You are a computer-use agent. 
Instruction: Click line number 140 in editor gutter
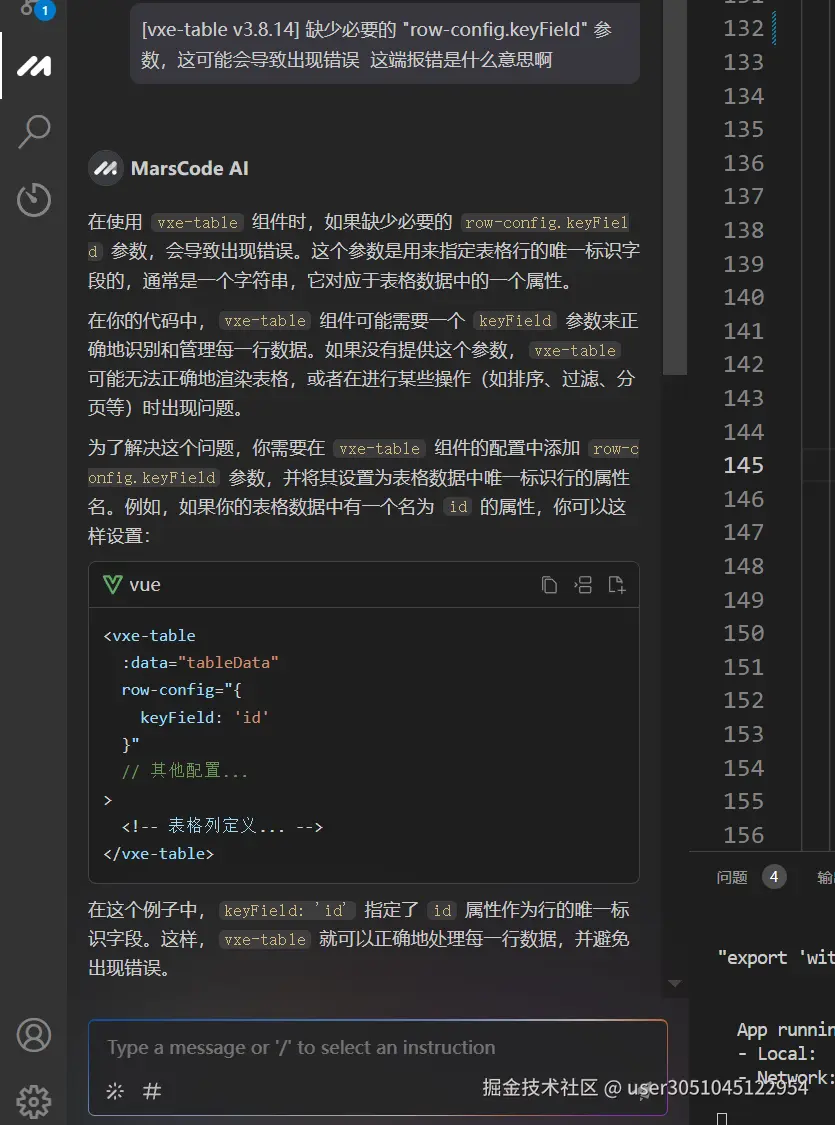(744, 298)
